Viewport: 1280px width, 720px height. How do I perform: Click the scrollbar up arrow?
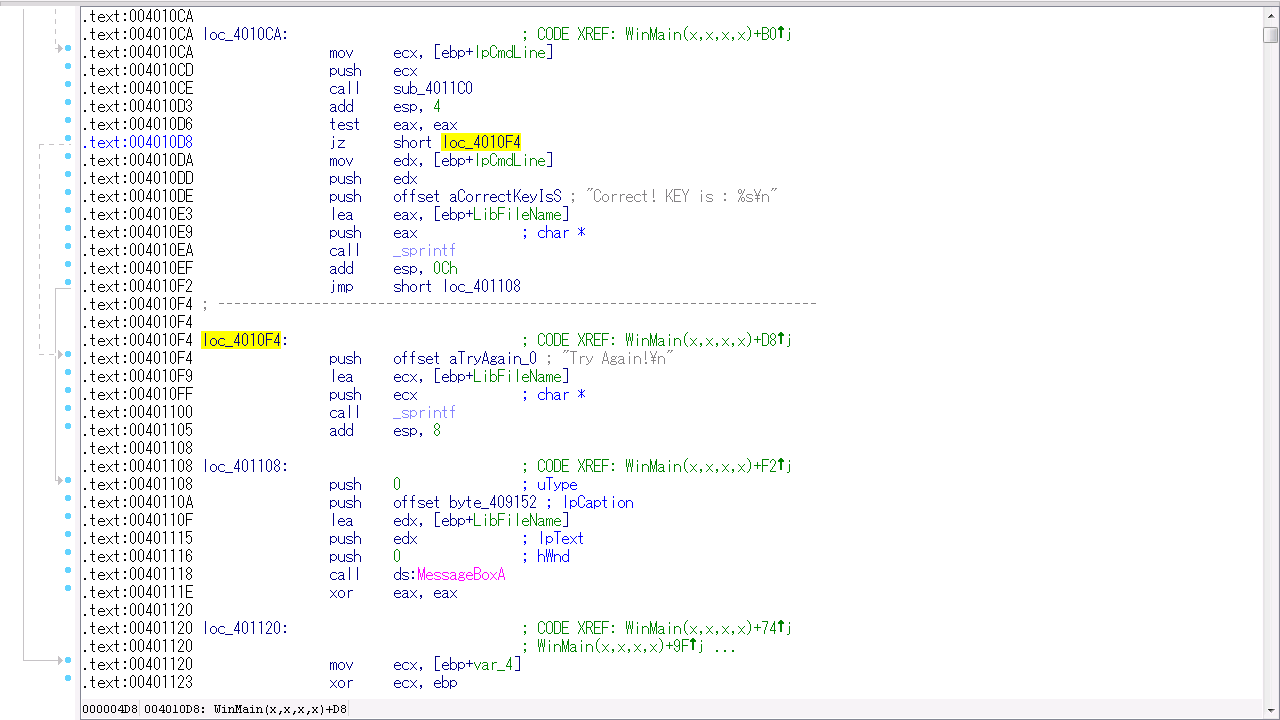point(1270,15)
